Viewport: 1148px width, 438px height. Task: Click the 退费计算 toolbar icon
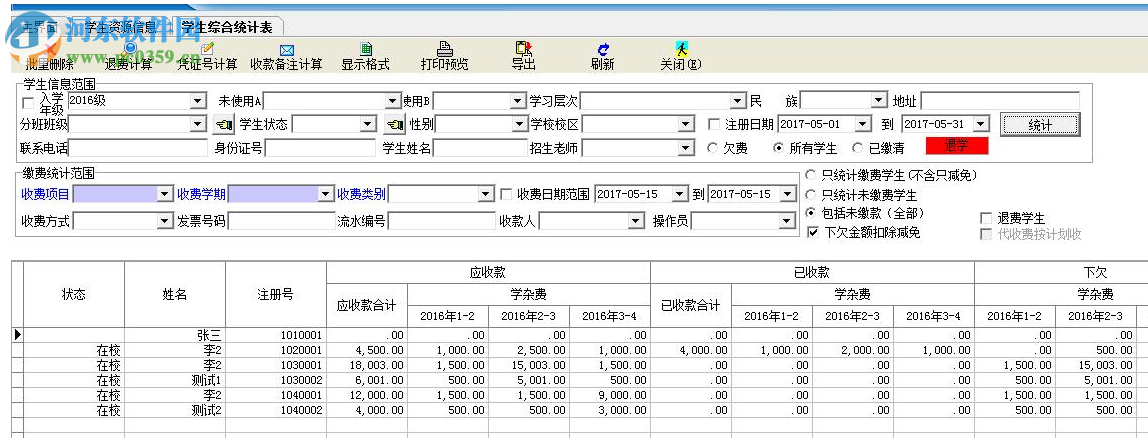pos(130,48)
